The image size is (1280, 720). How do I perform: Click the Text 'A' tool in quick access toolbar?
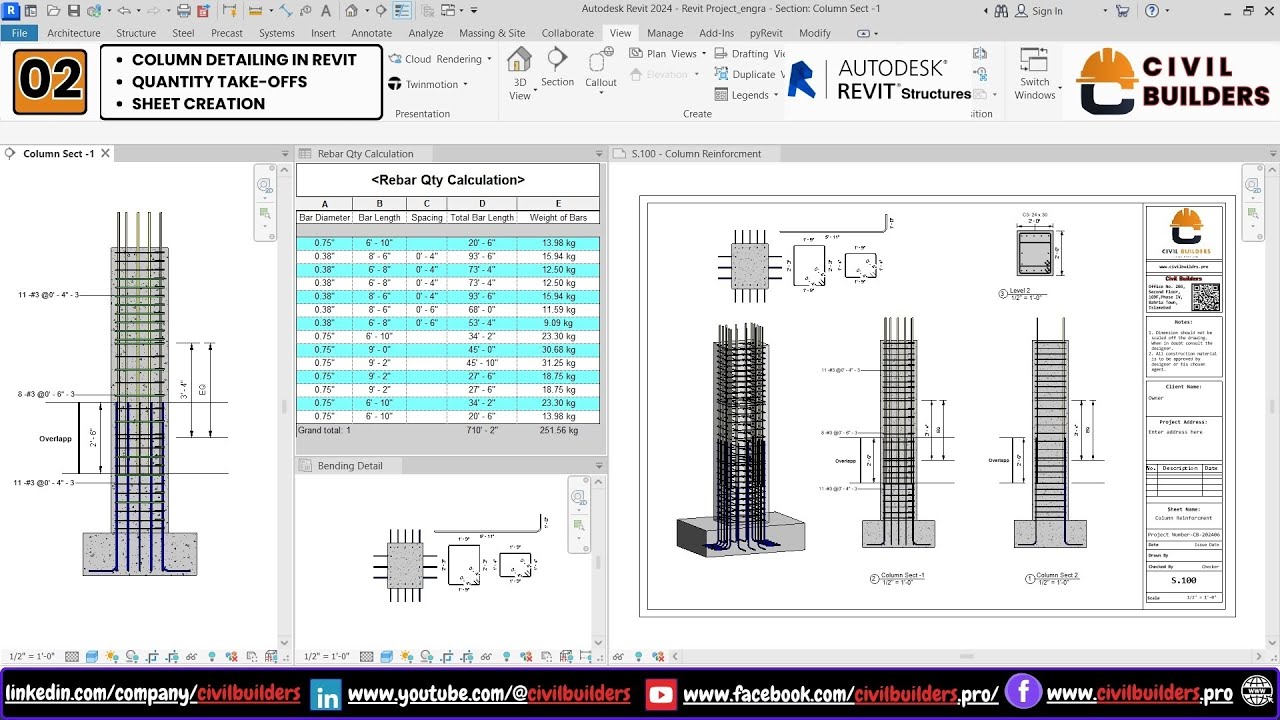click(x=326, y=10)
